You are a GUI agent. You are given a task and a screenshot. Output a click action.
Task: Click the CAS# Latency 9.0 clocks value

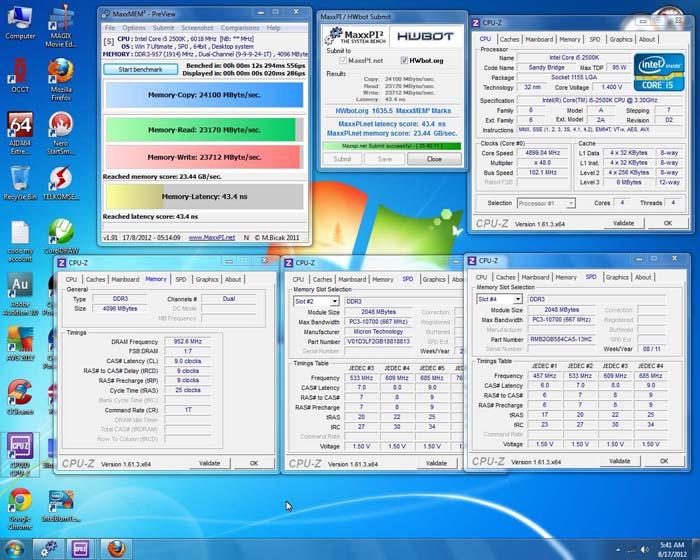point(188,361)
